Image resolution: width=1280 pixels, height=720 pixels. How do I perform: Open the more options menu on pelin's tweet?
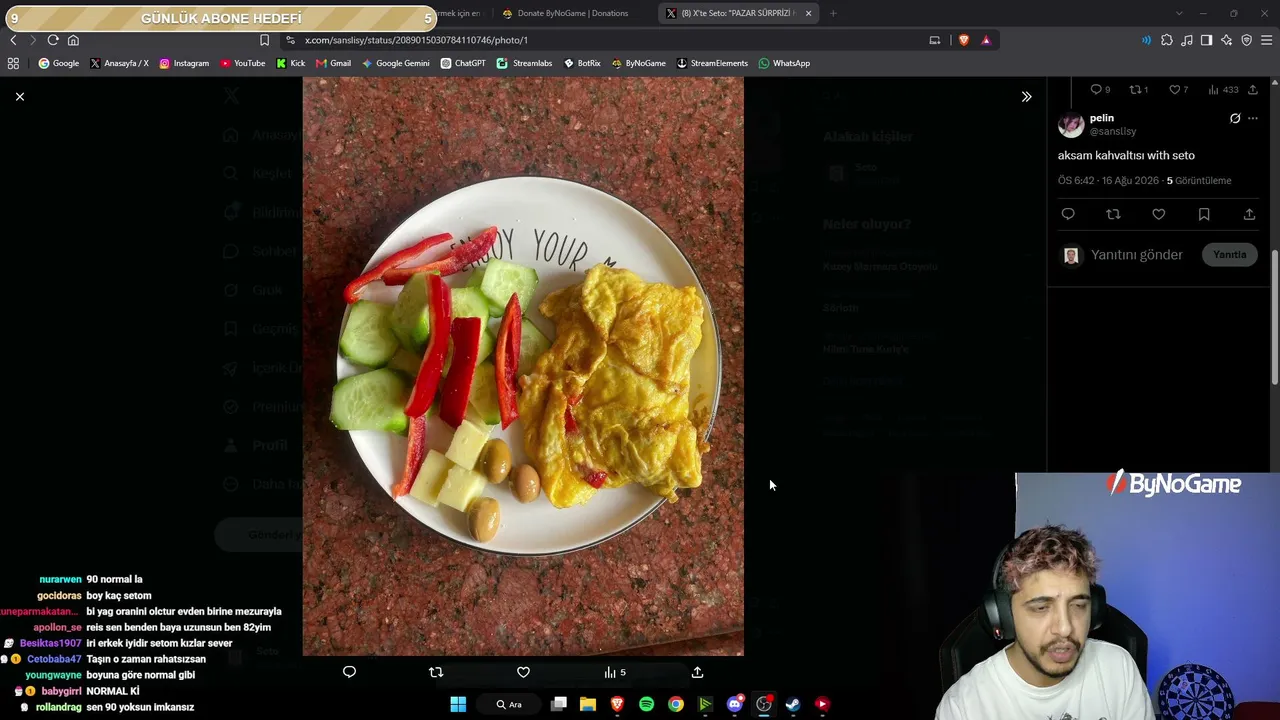[x=1253, y=118]
